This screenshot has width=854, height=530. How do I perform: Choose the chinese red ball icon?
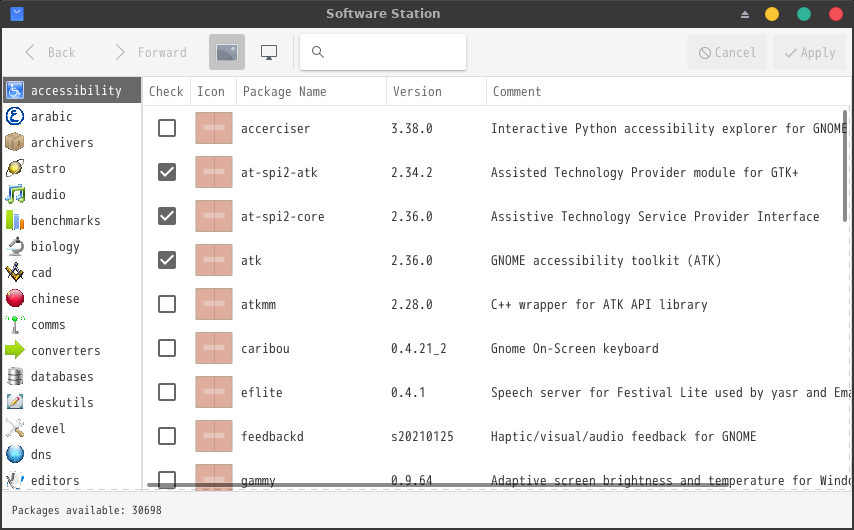(x=15, y=298)
